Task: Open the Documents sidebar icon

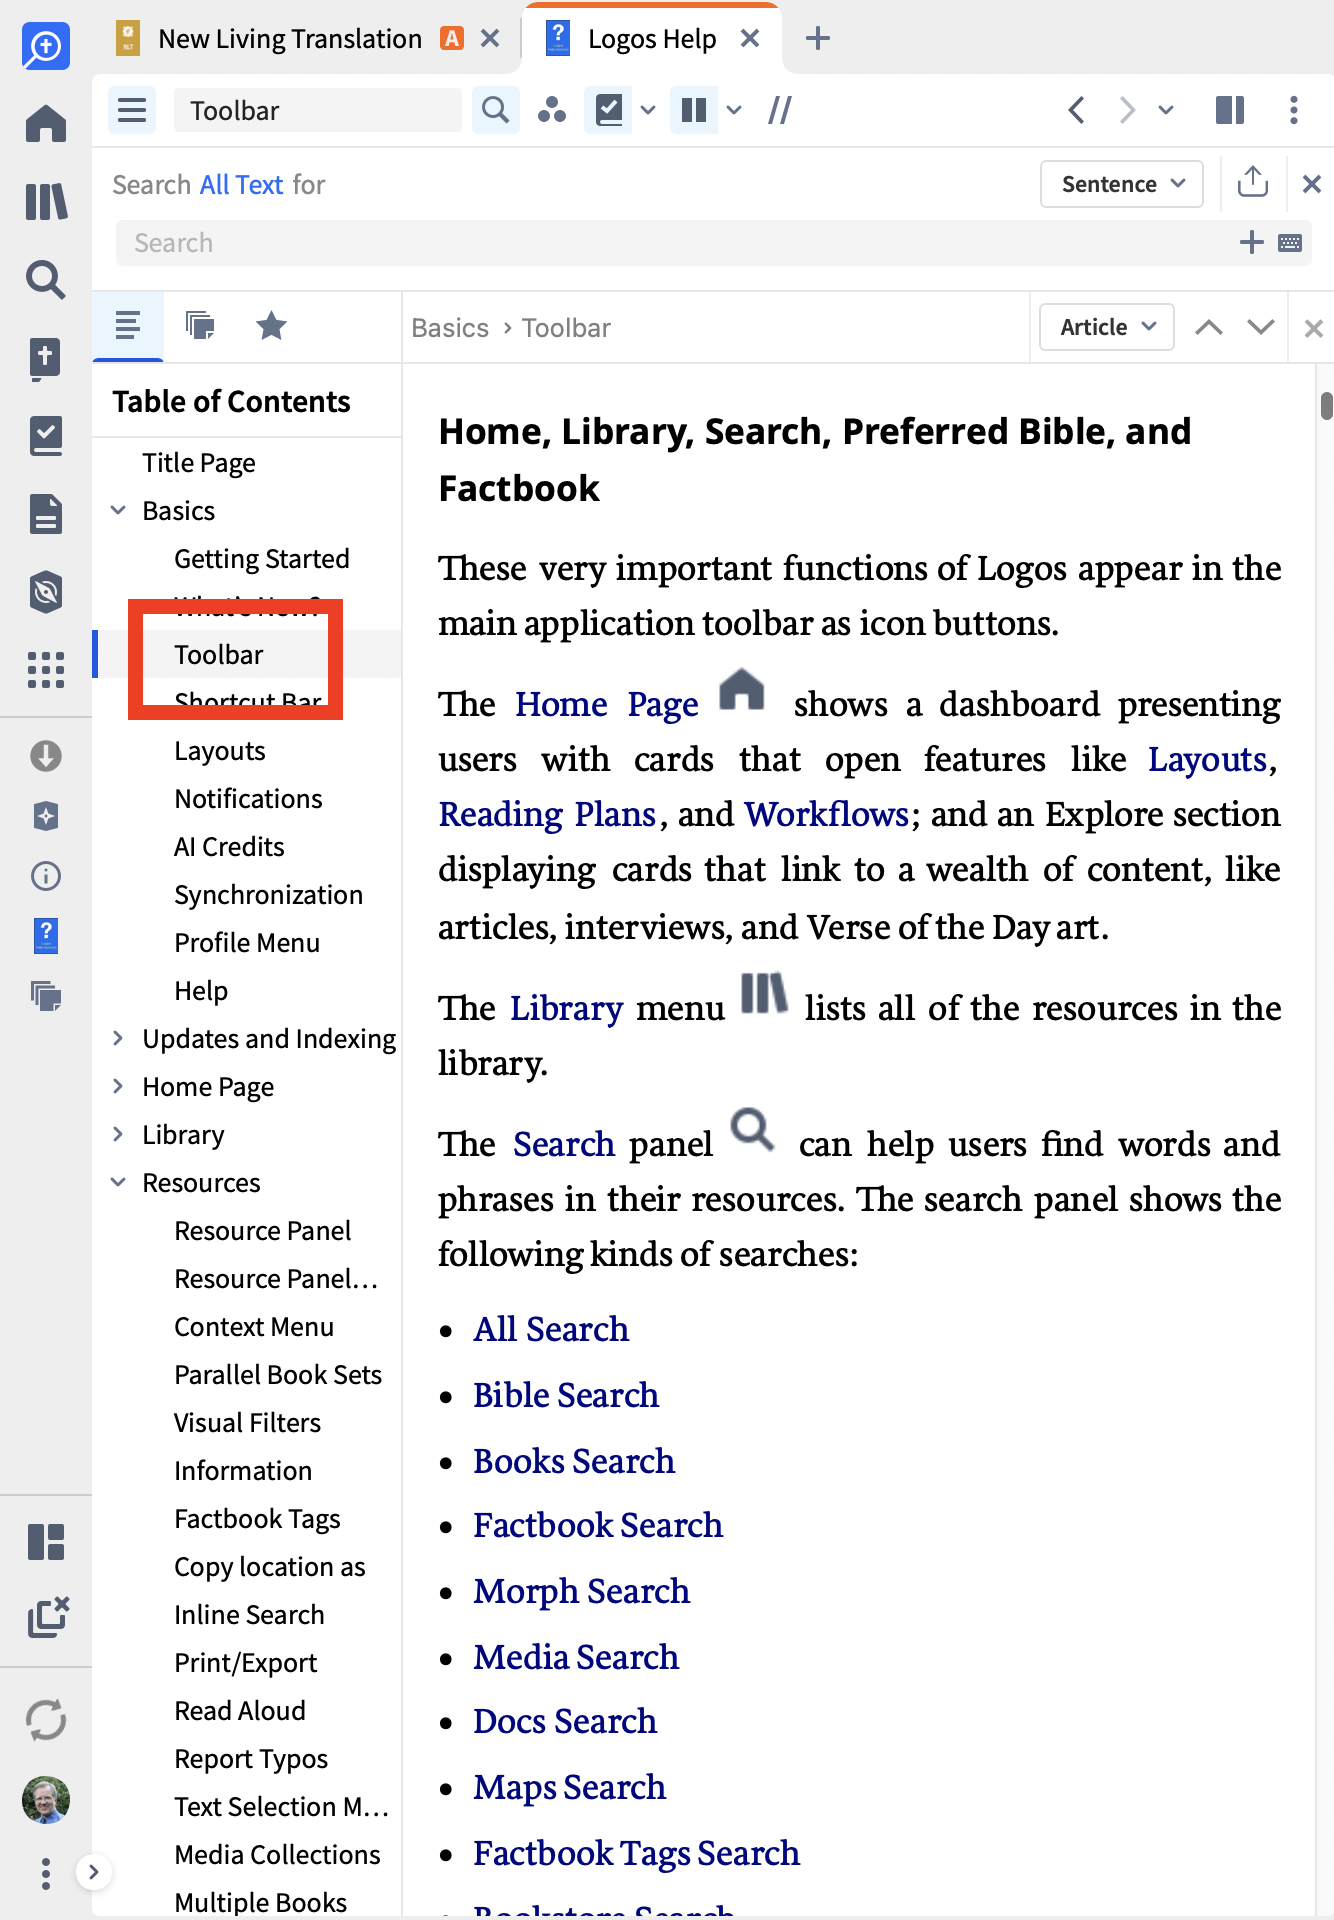Action: point(46,514)
